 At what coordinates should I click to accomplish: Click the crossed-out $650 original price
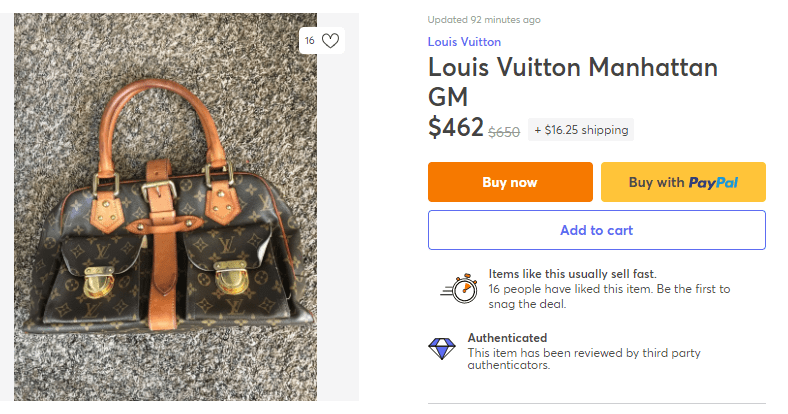point(504,131)
